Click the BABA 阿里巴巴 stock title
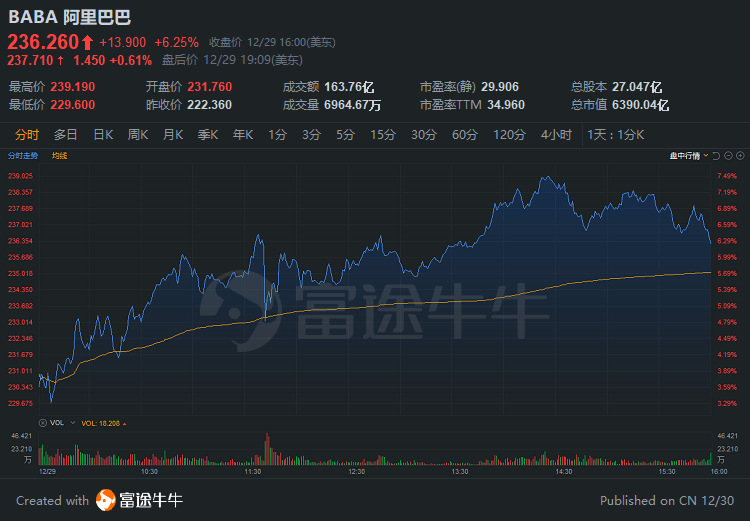The height and width of the screenshot is (521, 750). (70, 17)
